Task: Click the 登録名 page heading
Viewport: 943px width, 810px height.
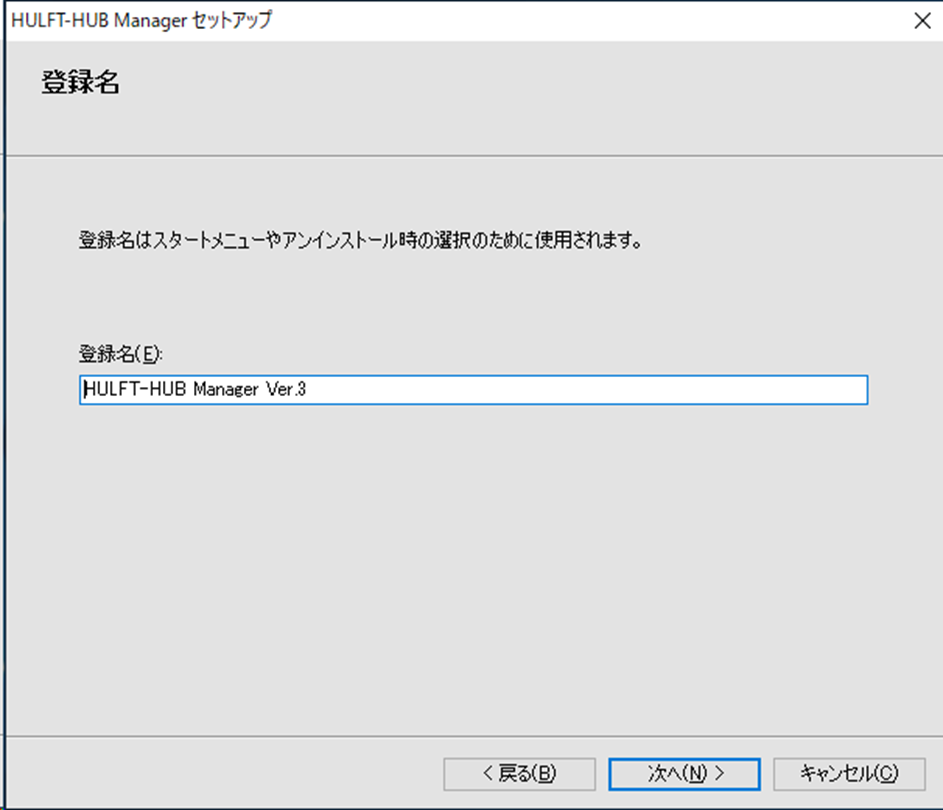Action: [80, 82]
